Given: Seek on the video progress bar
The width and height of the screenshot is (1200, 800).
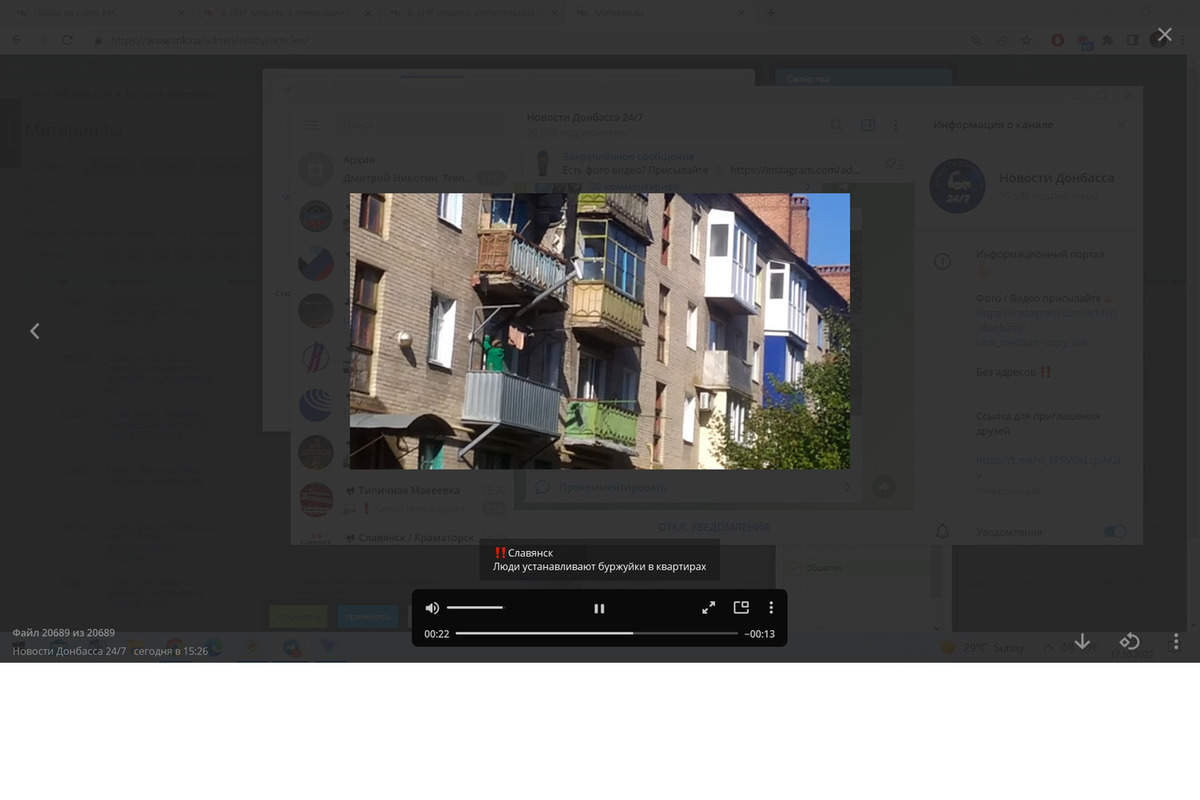Looking at the screenshot, I should tap(596, 634).
